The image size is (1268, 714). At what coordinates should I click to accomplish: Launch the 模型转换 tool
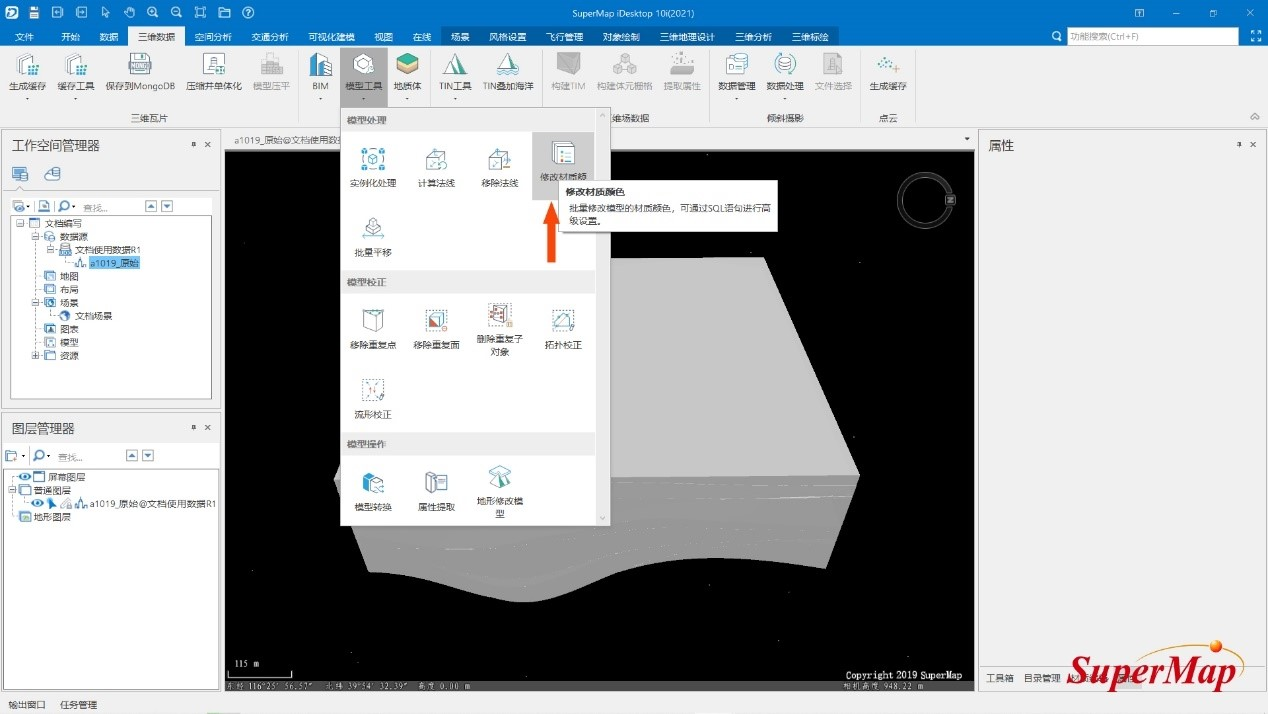point(372,490)
